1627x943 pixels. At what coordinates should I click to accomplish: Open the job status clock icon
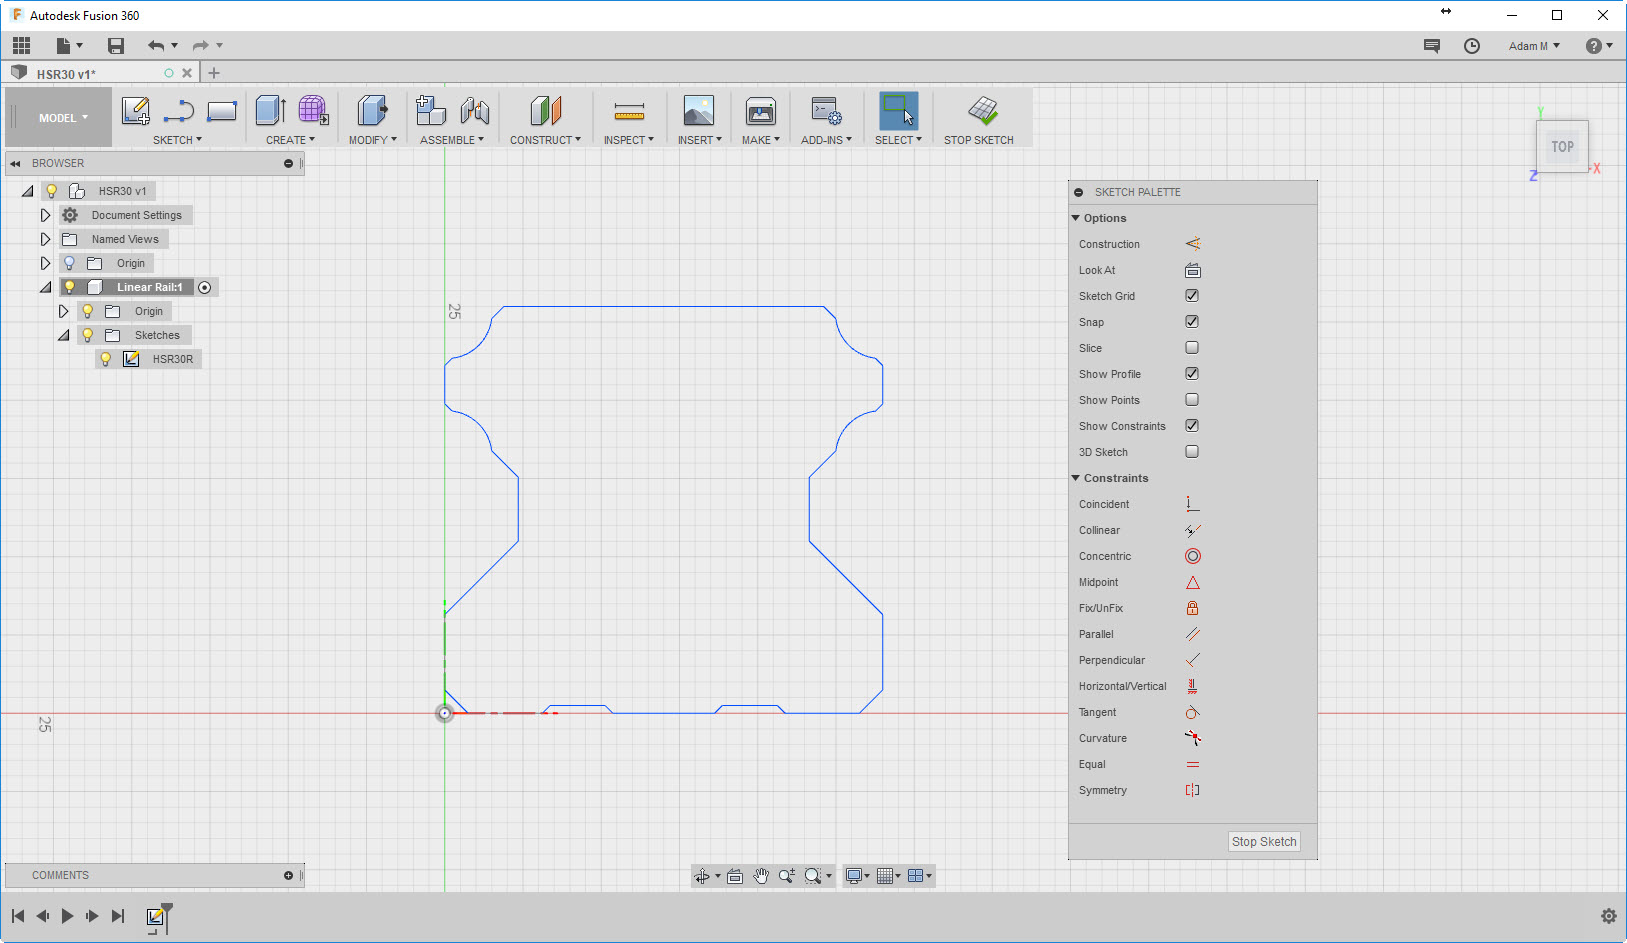tap(1472, 46)
